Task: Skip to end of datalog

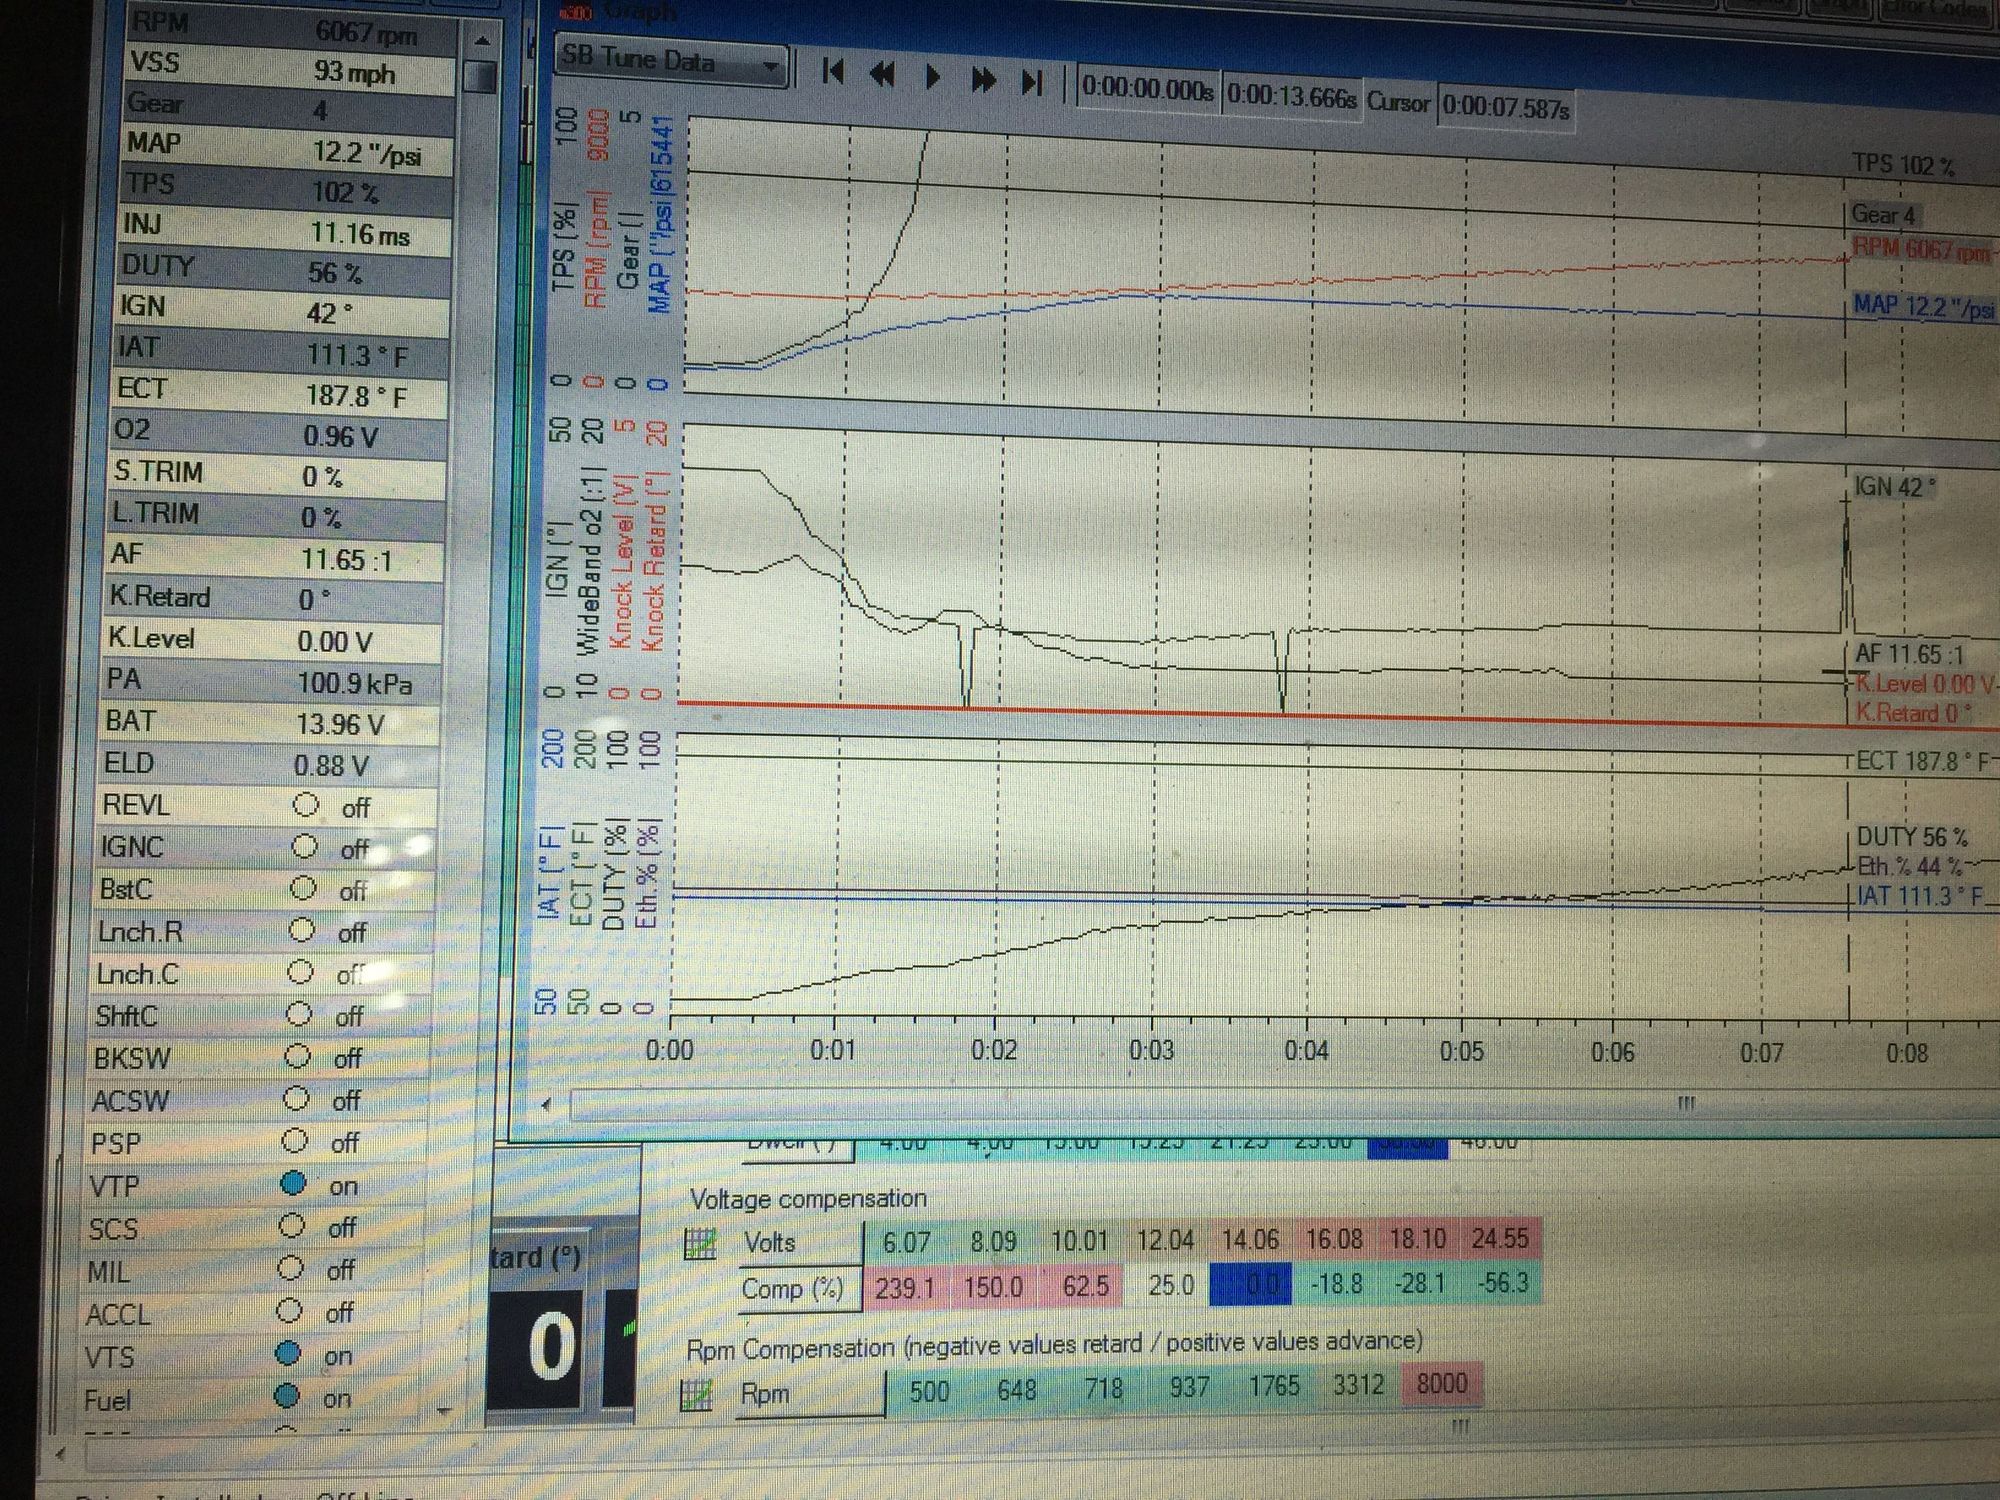Action: [x=1033, y=81]
